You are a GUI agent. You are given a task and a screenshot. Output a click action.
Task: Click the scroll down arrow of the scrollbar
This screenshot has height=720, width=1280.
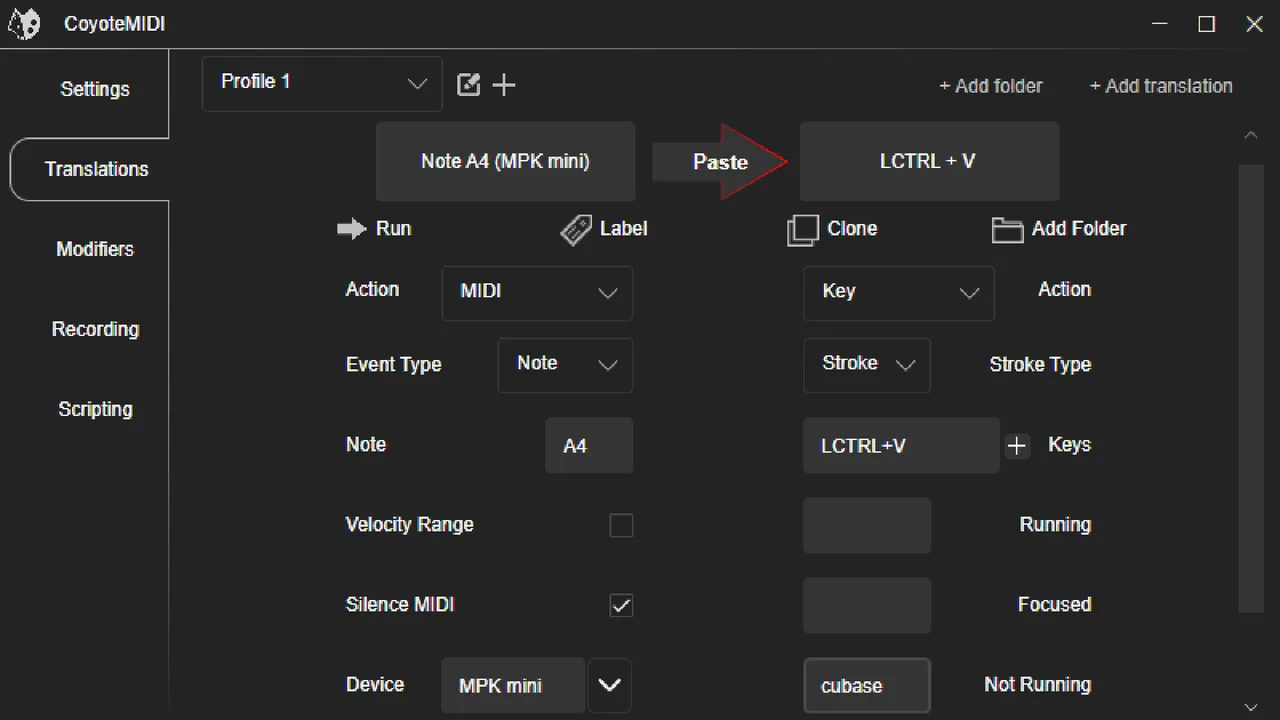click(1250, 707)
